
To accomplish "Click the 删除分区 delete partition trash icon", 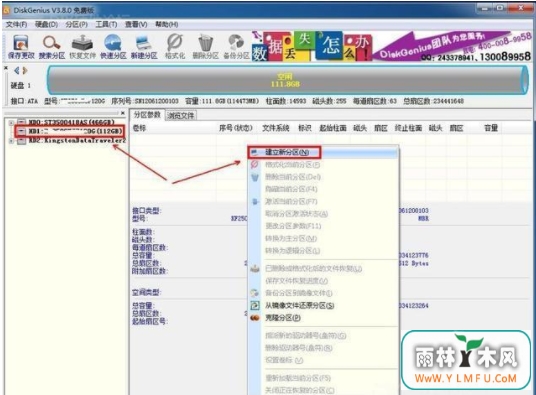I will tap(205, 47).
